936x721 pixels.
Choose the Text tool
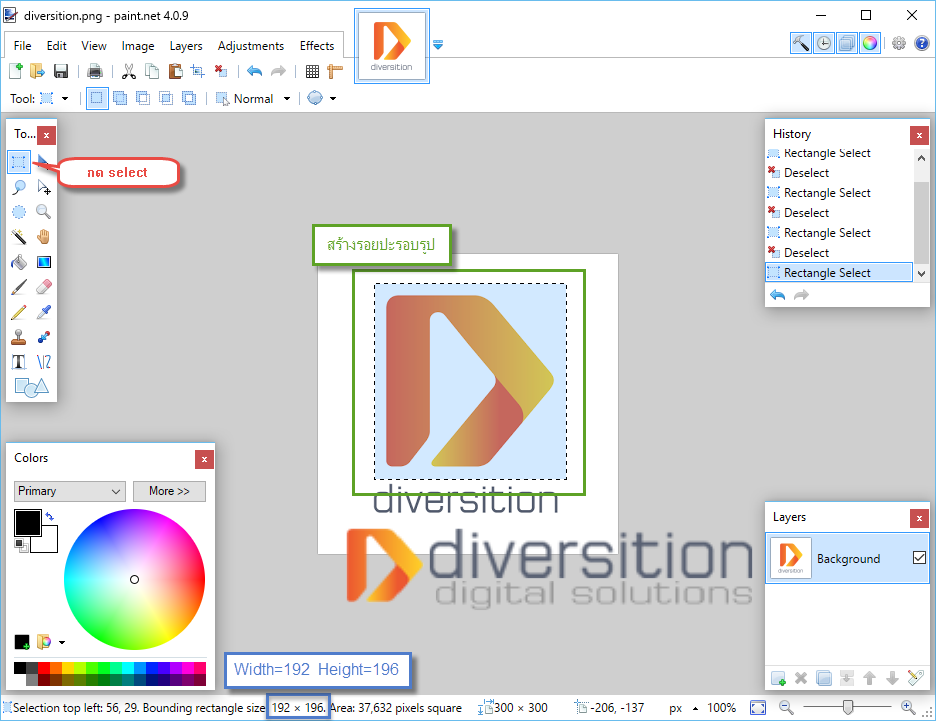[19, 362]
